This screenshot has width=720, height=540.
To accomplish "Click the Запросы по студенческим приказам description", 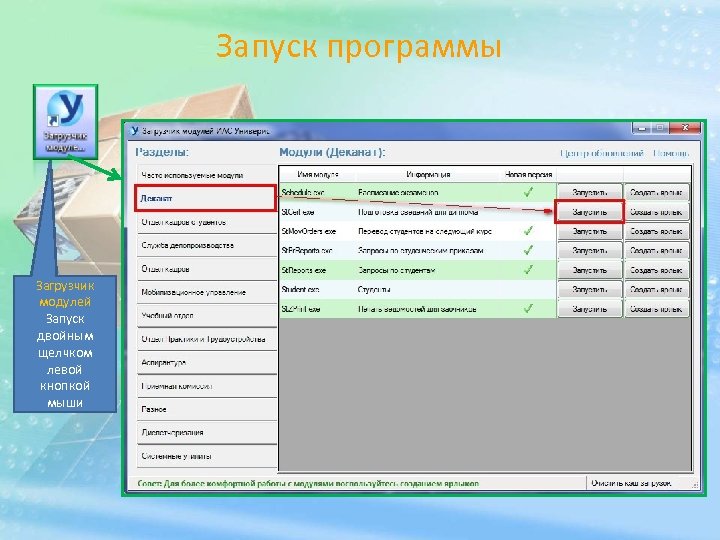I will tap(420, 251).
